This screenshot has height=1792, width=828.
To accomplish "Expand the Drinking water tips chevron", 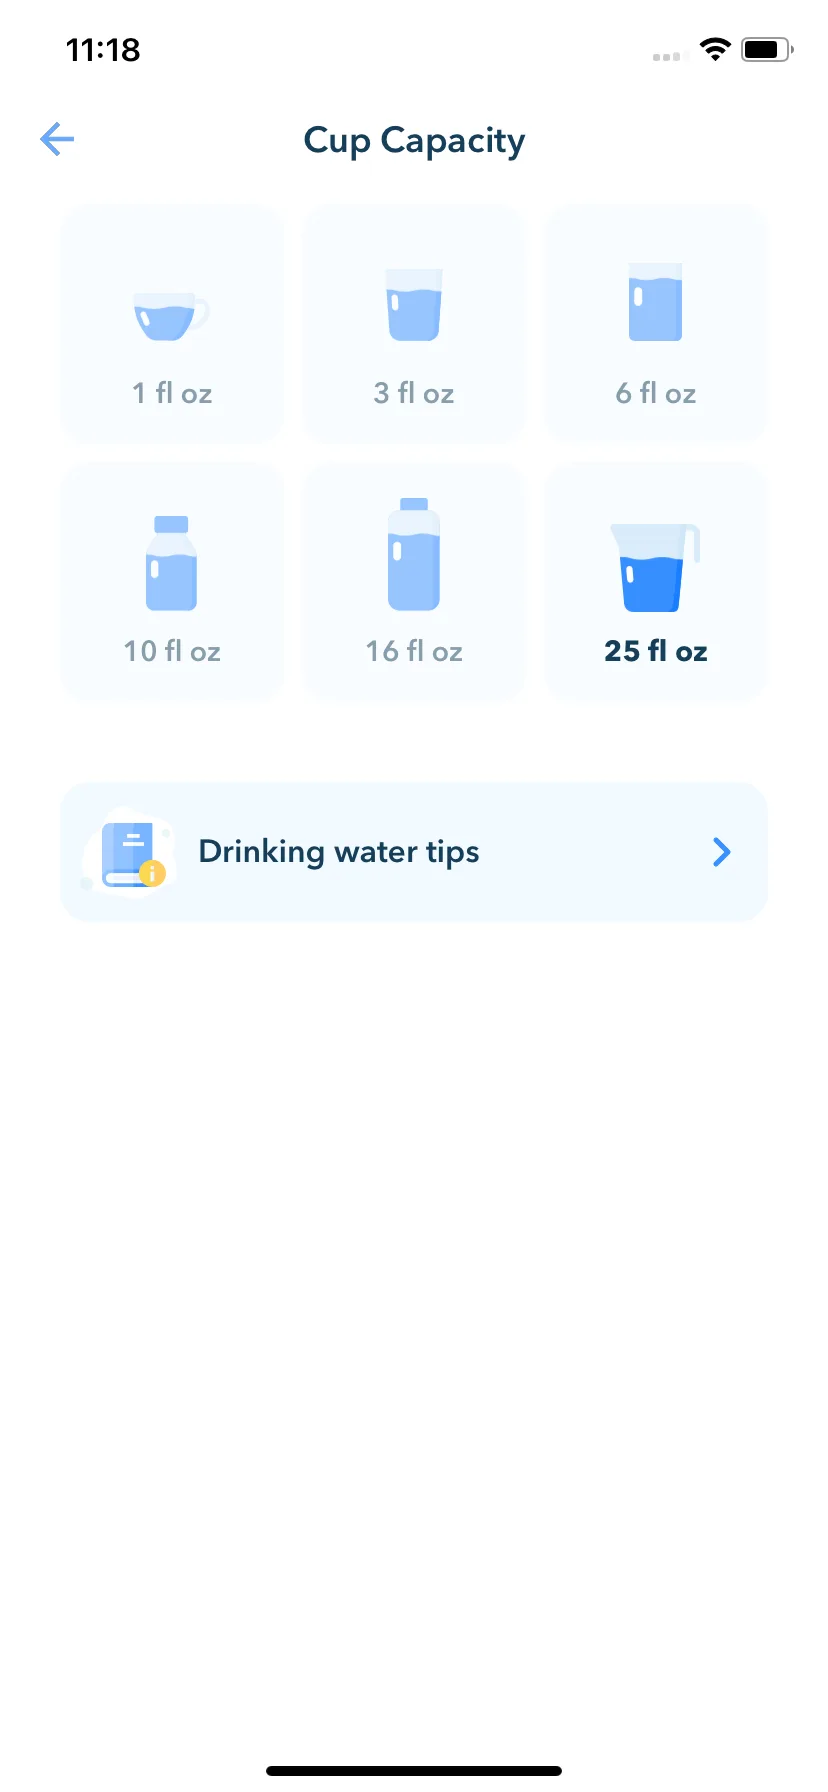I will tap(721, 852).
